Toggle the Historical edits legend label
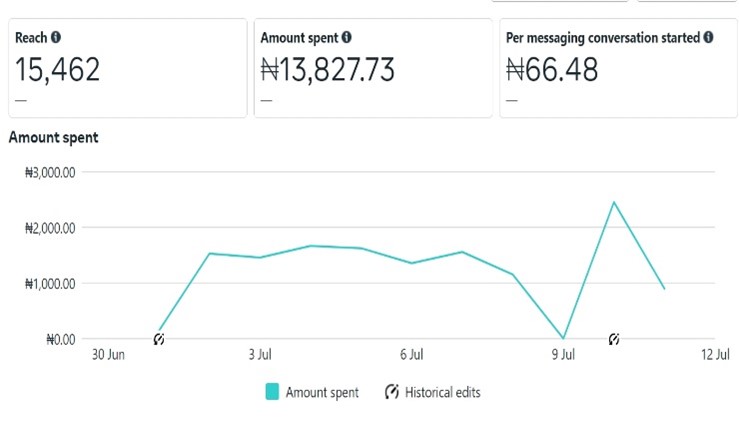The width and height of the screenshot is (739, 424). click(442, 392)
